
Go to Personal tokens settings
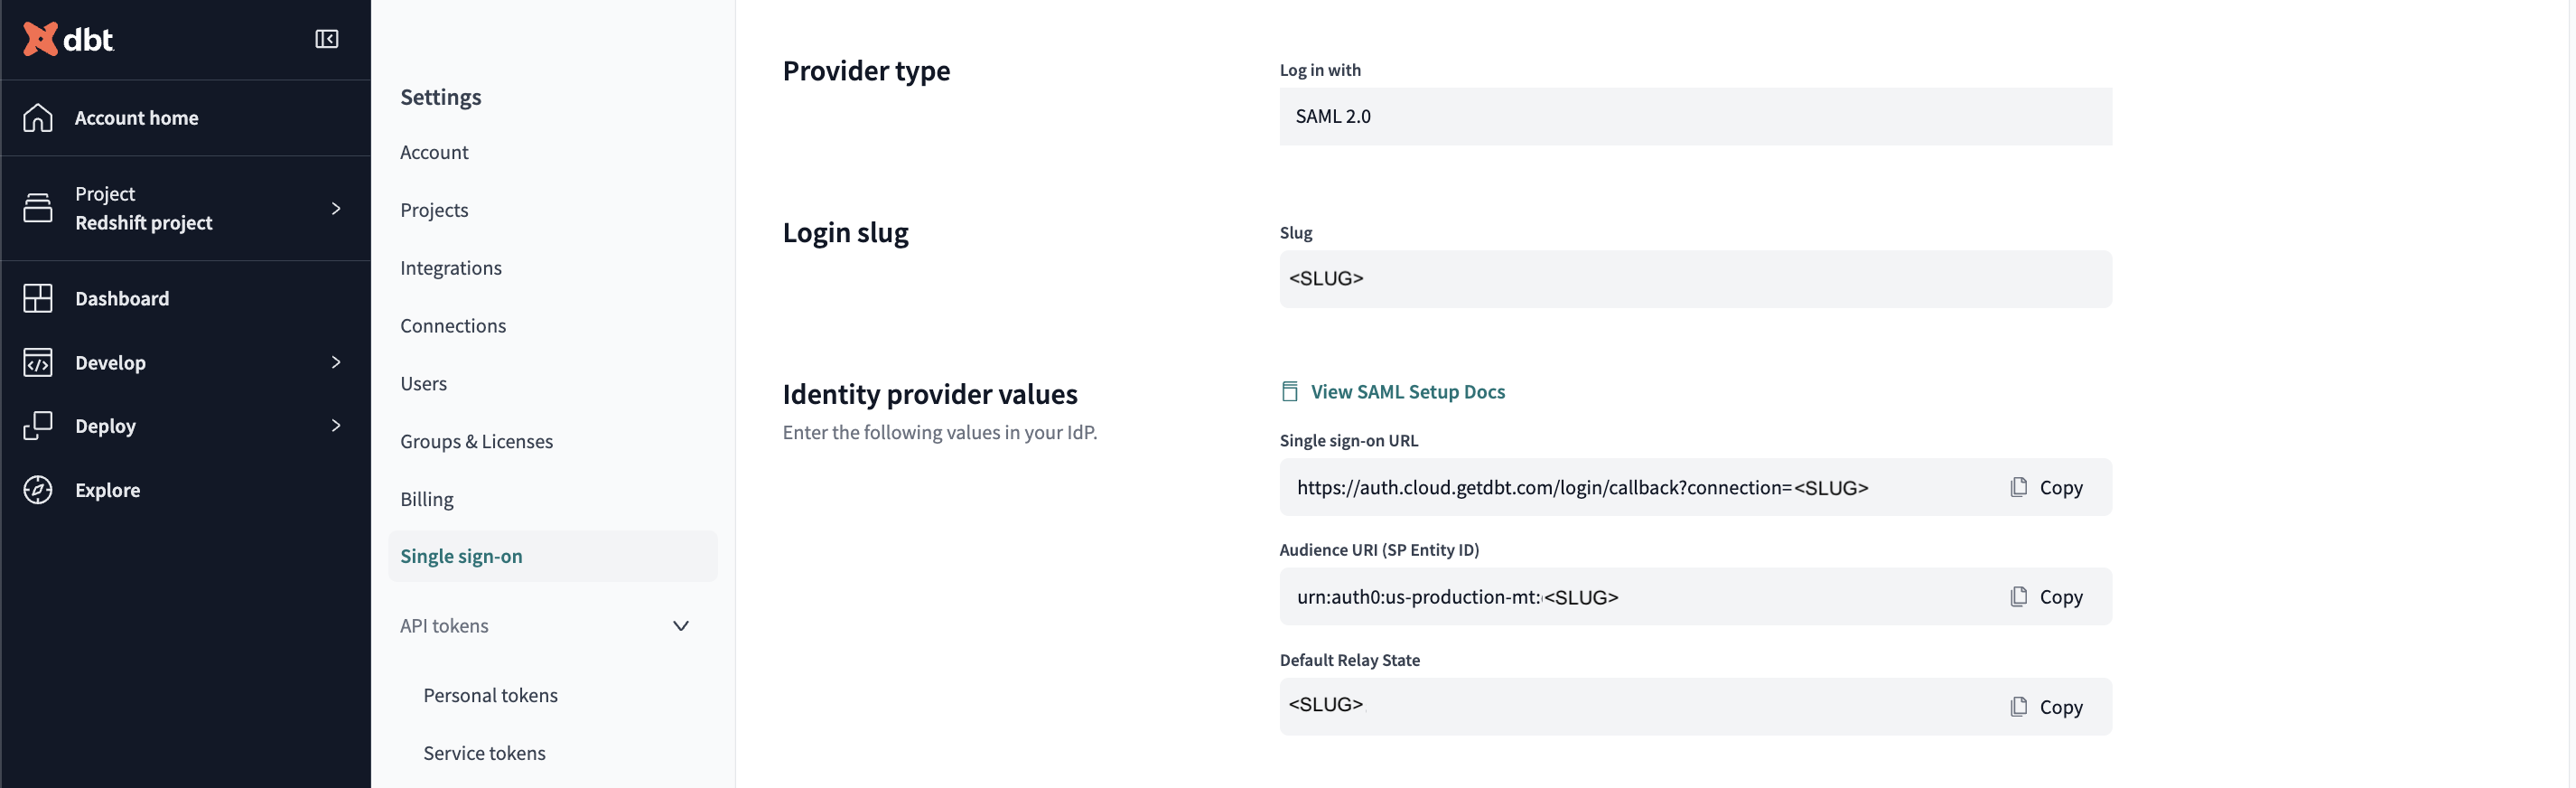490,695
